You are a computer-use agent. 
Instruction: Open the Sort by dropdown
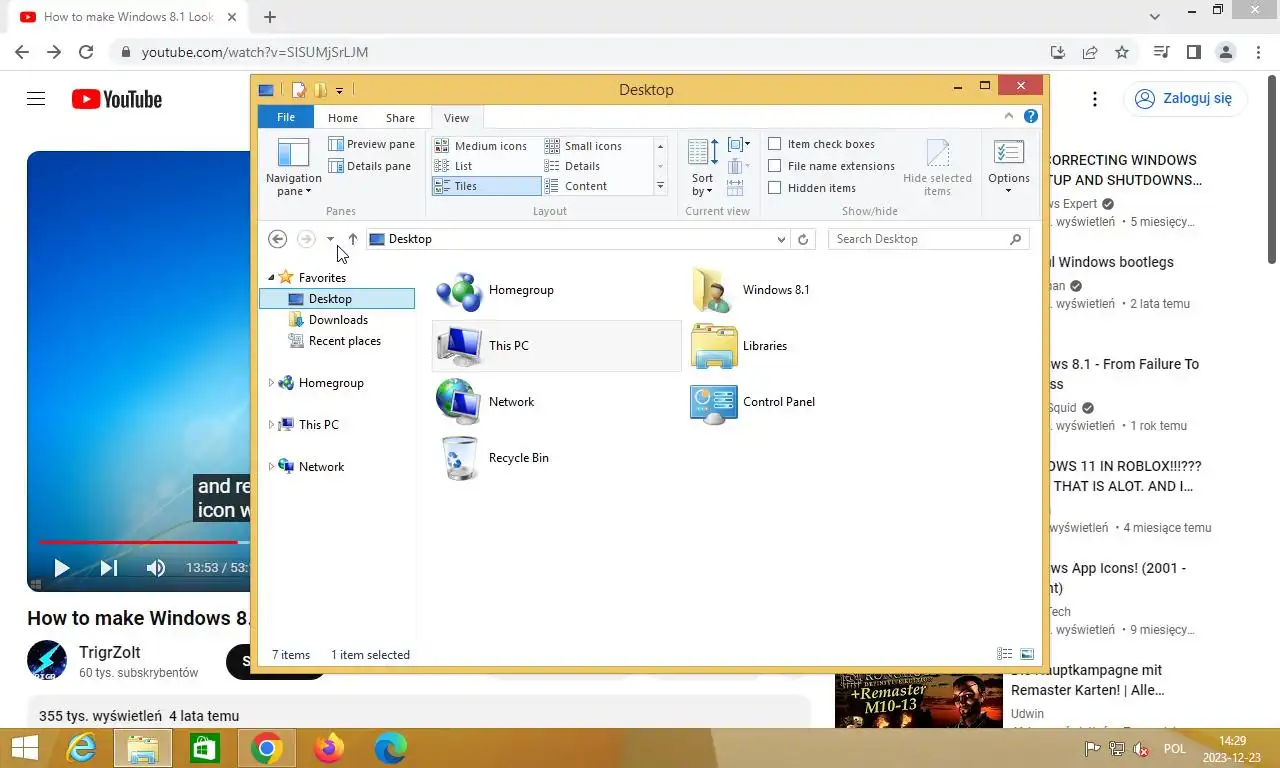(703, 168)
